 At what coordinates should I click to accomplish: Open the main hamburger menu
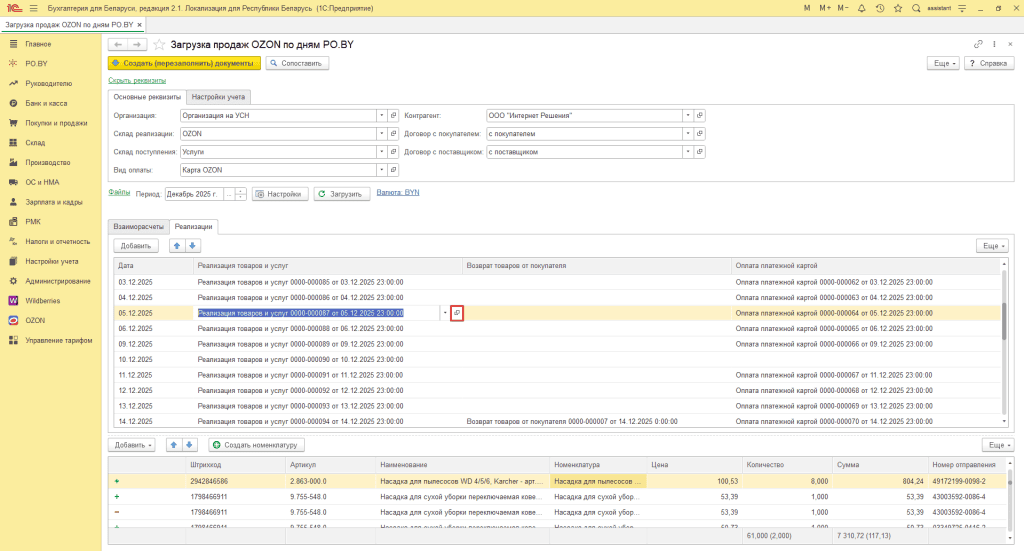click(x=33, y=8)
